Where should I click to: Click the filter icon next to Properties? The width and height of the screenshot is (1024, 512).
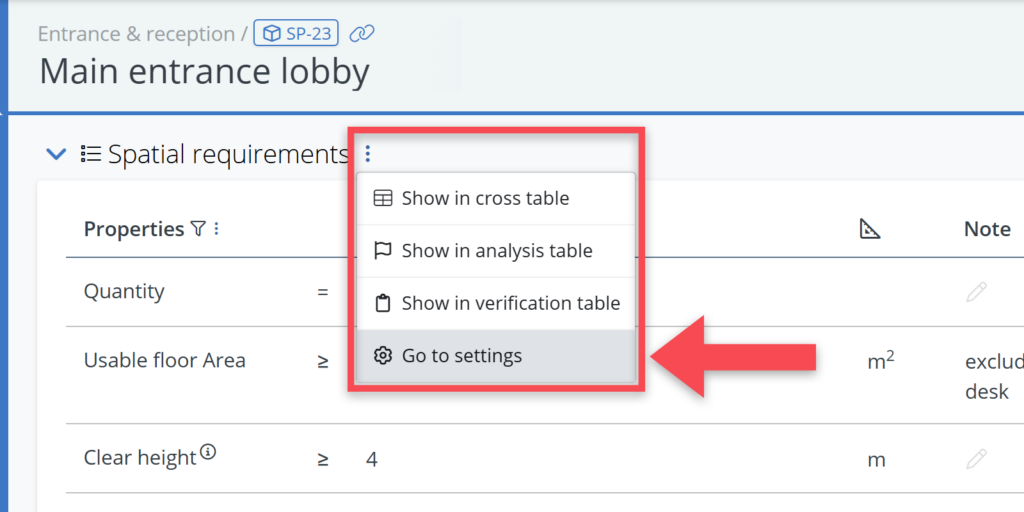pos(198,229)
